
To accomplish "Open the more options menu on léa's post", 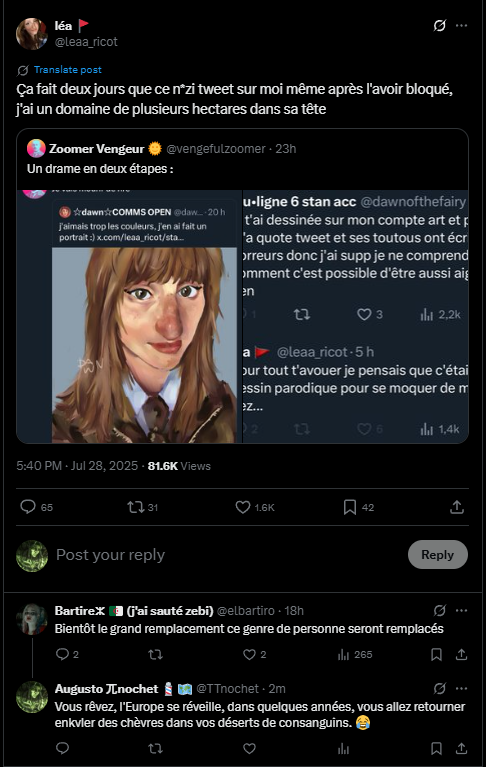I will [x=461, y=25].
